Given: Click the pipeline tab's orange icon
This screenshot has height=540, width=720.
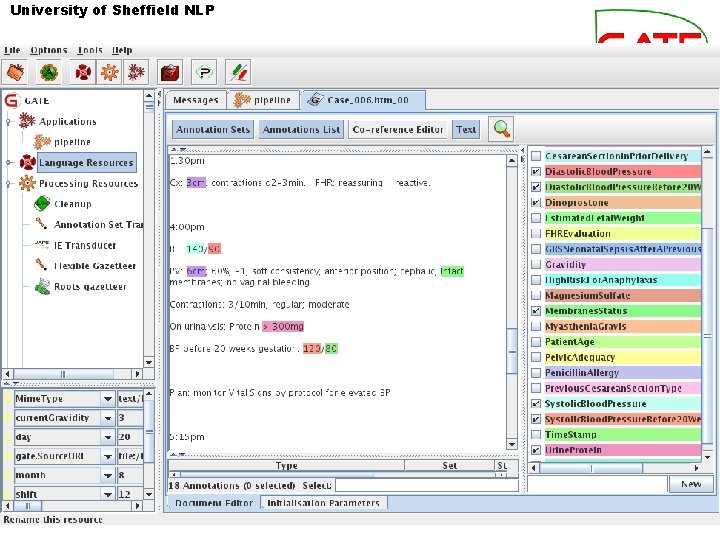Looking at the screenshot, I should (x=242, y=100).
